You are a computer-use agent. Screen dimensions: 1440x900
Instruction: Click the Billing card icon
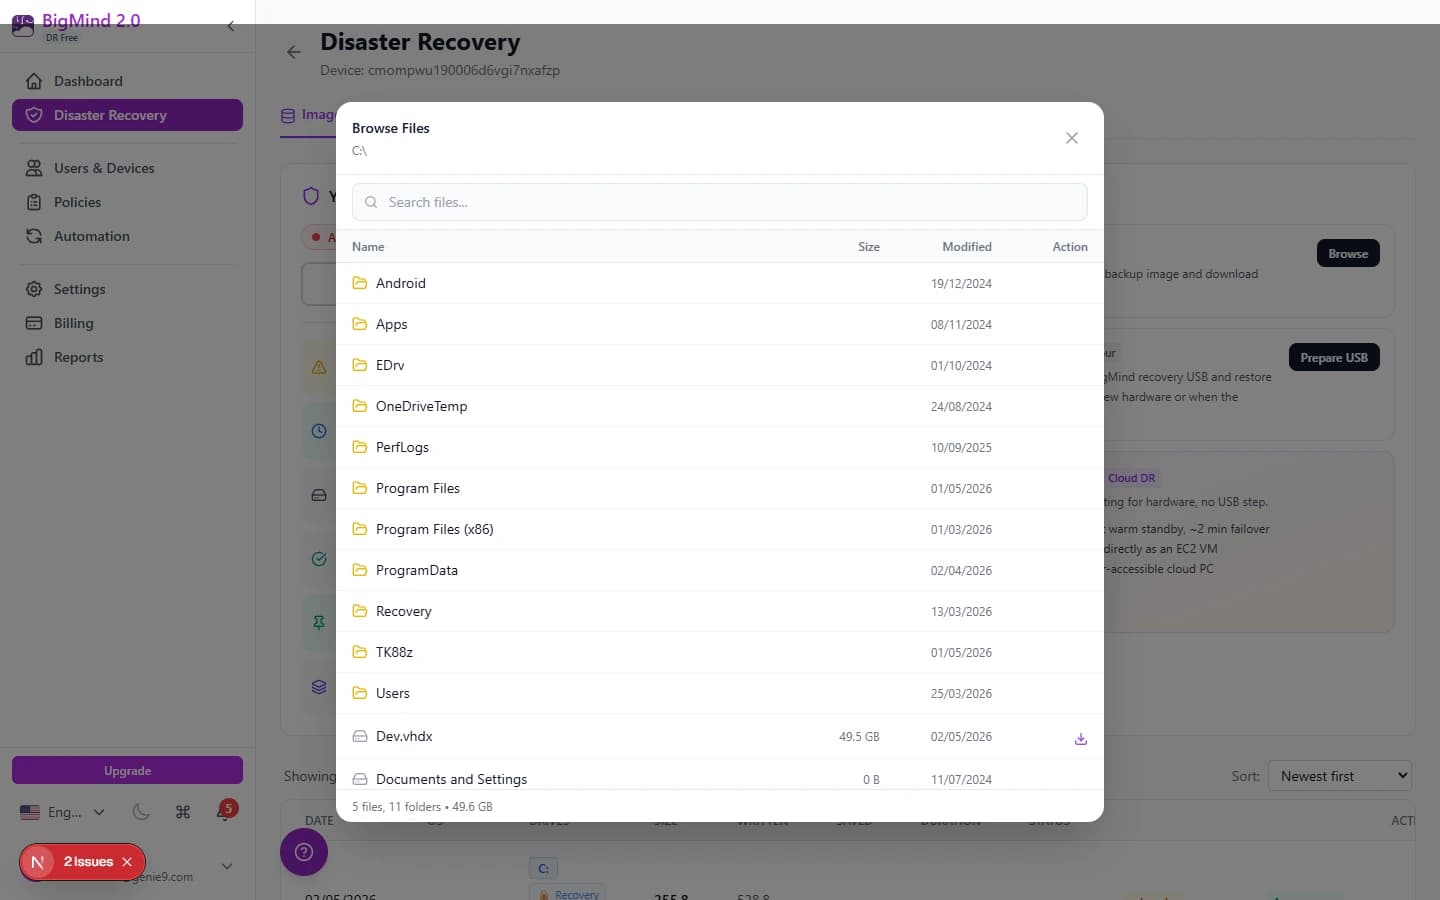34,323
